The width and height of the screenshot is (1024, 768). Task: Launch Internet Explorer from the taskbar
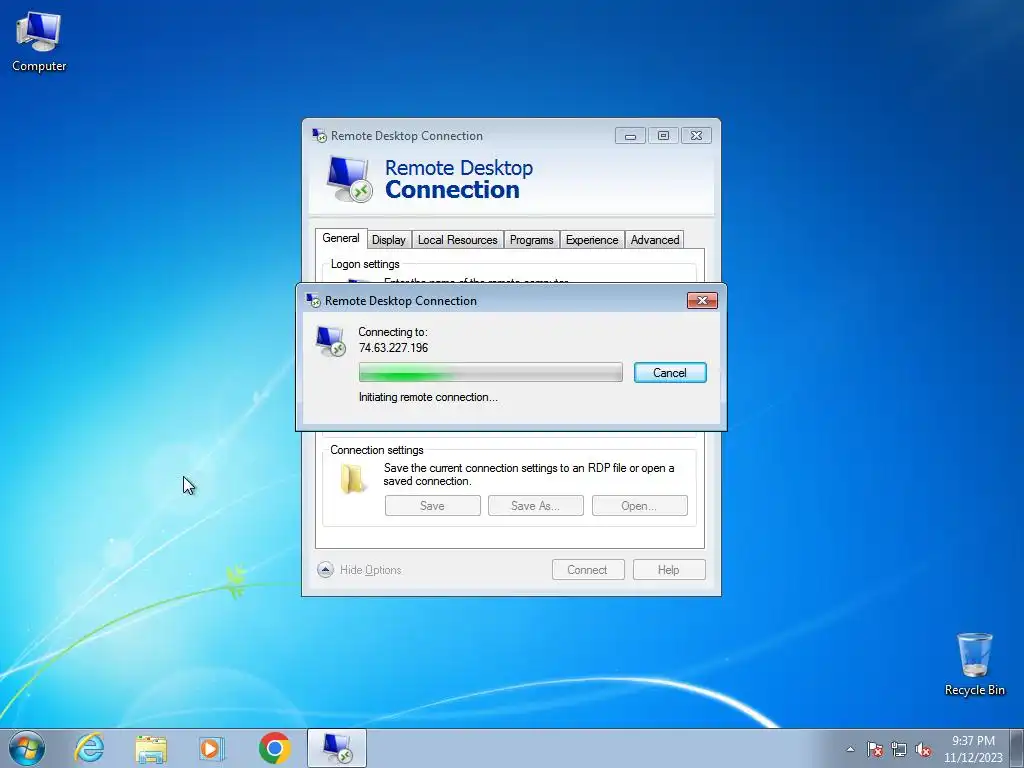pos(89,748)
